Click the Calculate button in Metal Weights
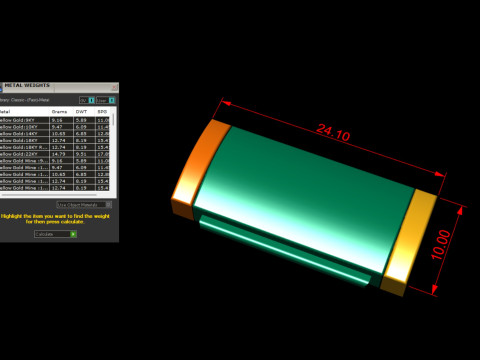The image size is (480, 360). [55, 234]
